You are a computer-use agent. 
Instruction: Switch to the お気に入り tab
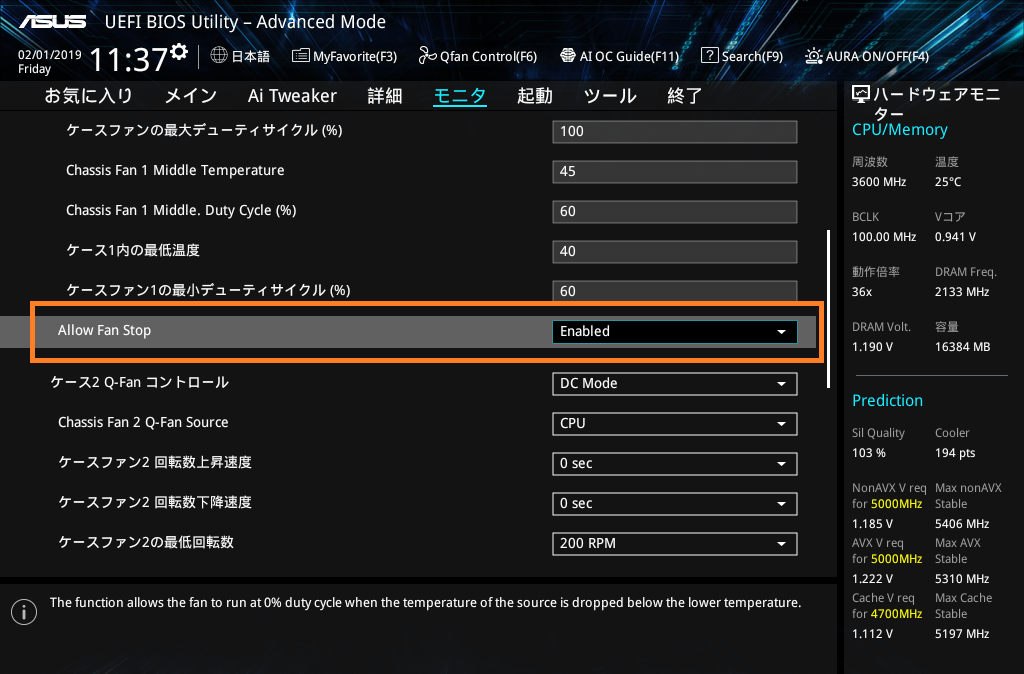coord(89,96)
